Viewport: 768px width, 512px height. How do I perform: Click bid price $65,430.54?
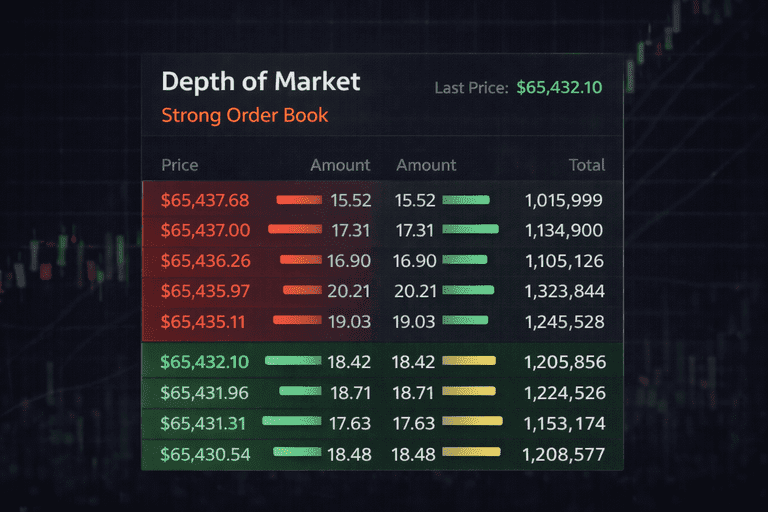point(205,455)
